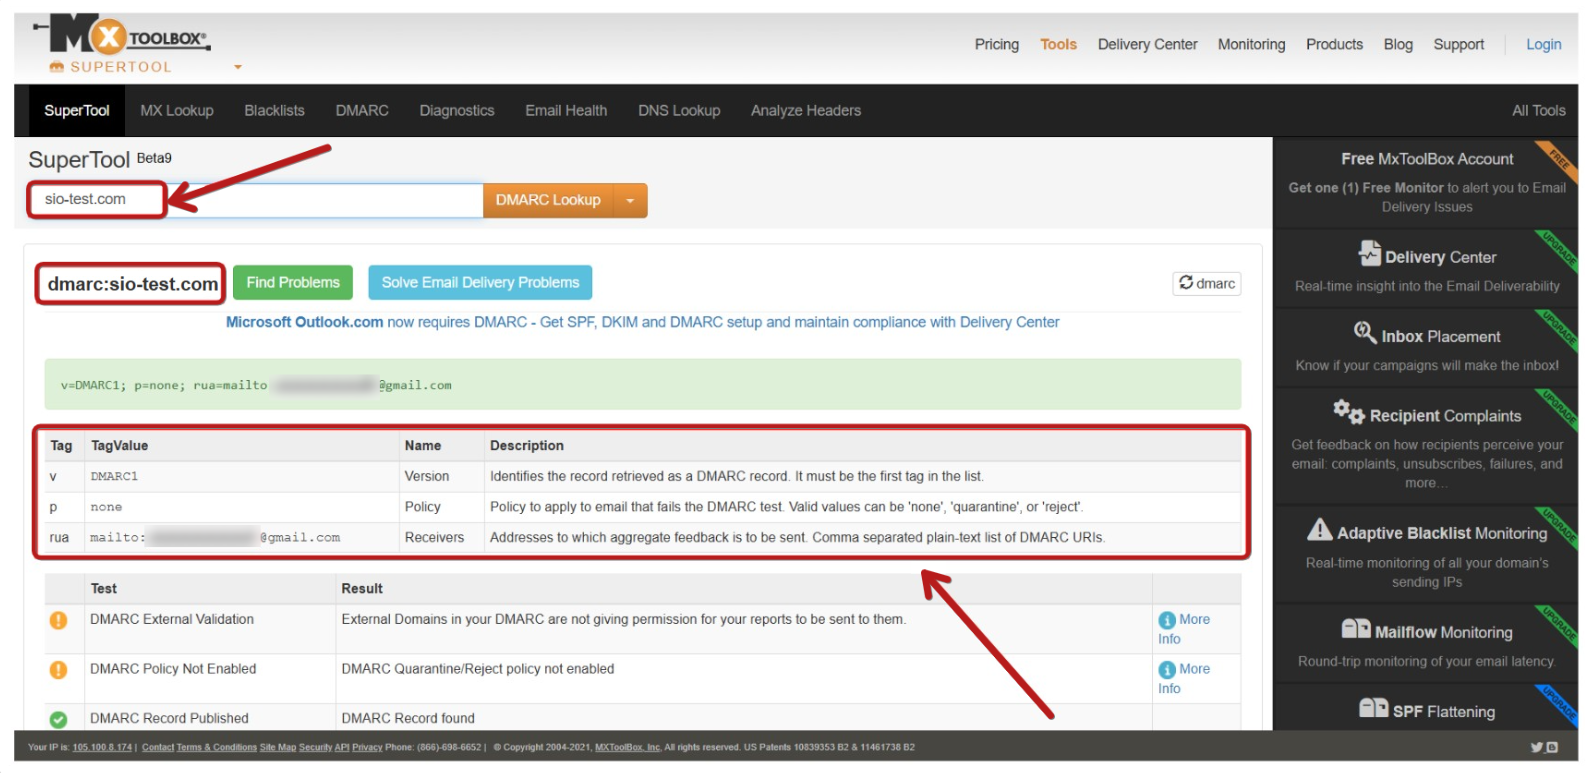Click the 'Receivers' name cell
This screenshot has width=1592, height=773.
tap(434, 537)
